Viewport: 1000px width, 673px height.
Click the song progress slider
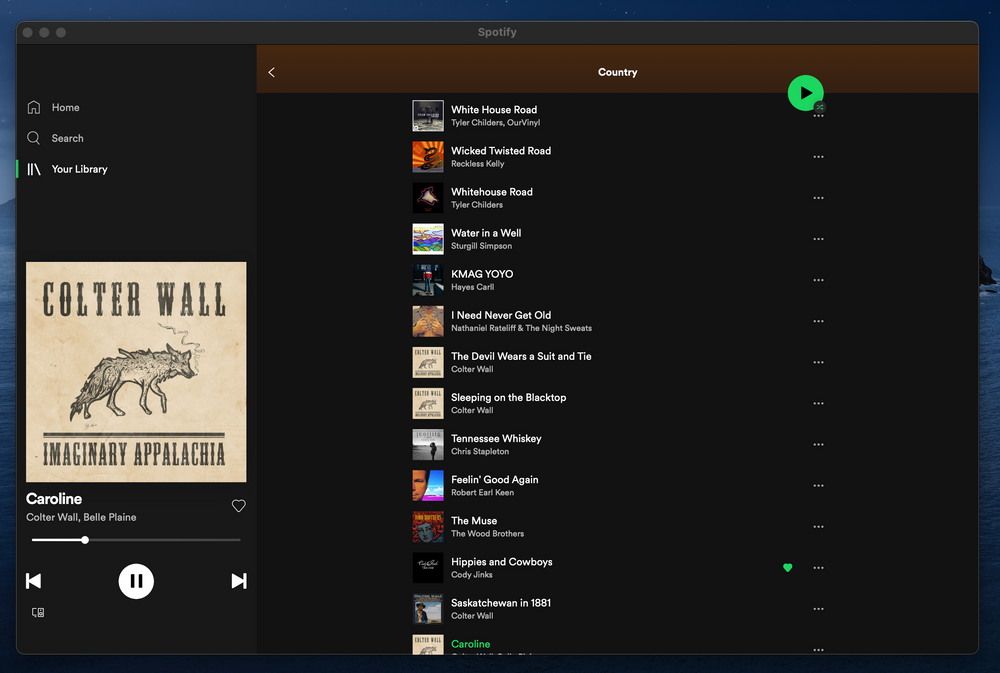[136, 540]
